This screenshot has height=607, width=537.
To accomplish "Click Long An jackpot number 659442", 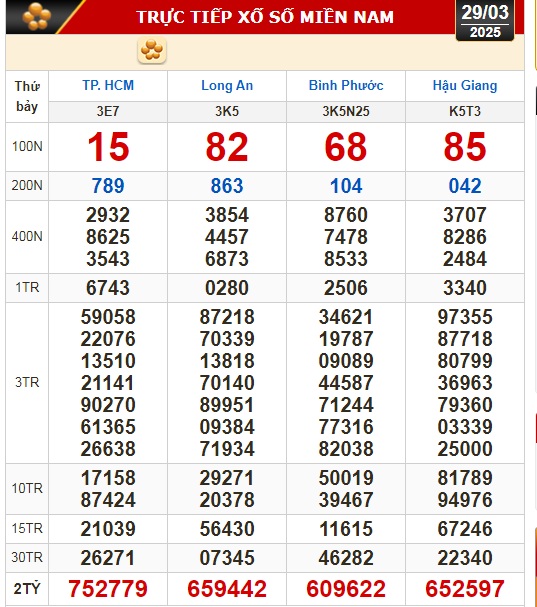I will 227,589.
